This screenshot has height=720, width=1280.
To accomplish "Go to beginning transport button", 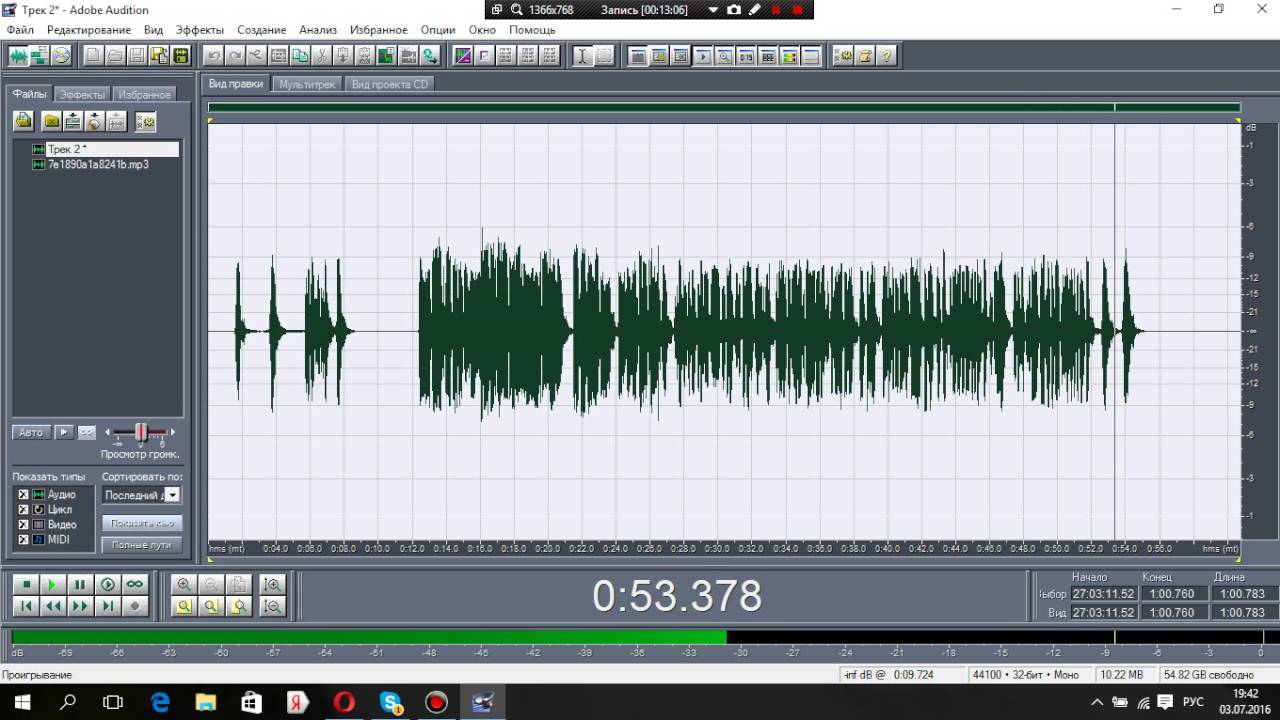I will coord(27,606).
